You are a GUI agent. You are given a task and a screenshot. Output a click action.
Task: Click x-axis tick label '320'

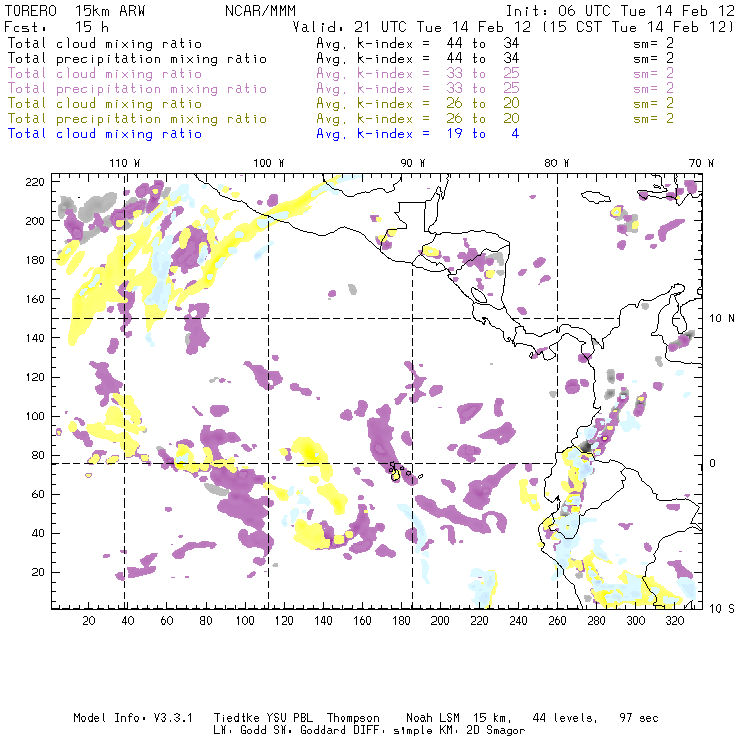tap(674, 621)
